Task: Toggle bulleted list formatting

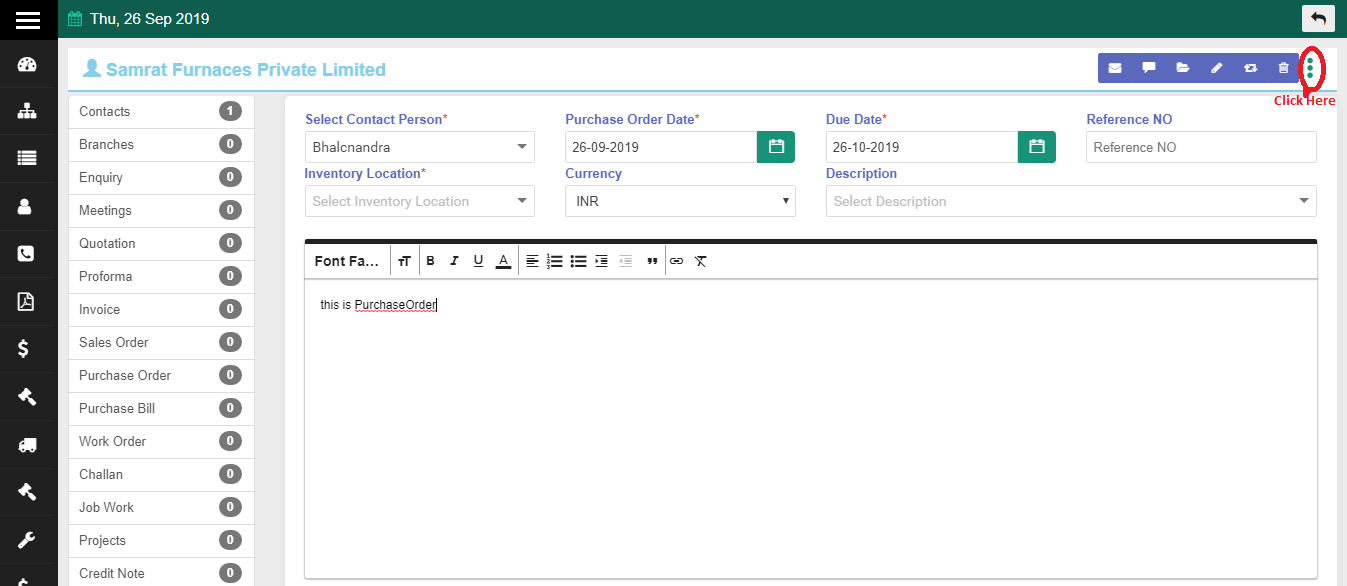Action: (x=578, y=261)
